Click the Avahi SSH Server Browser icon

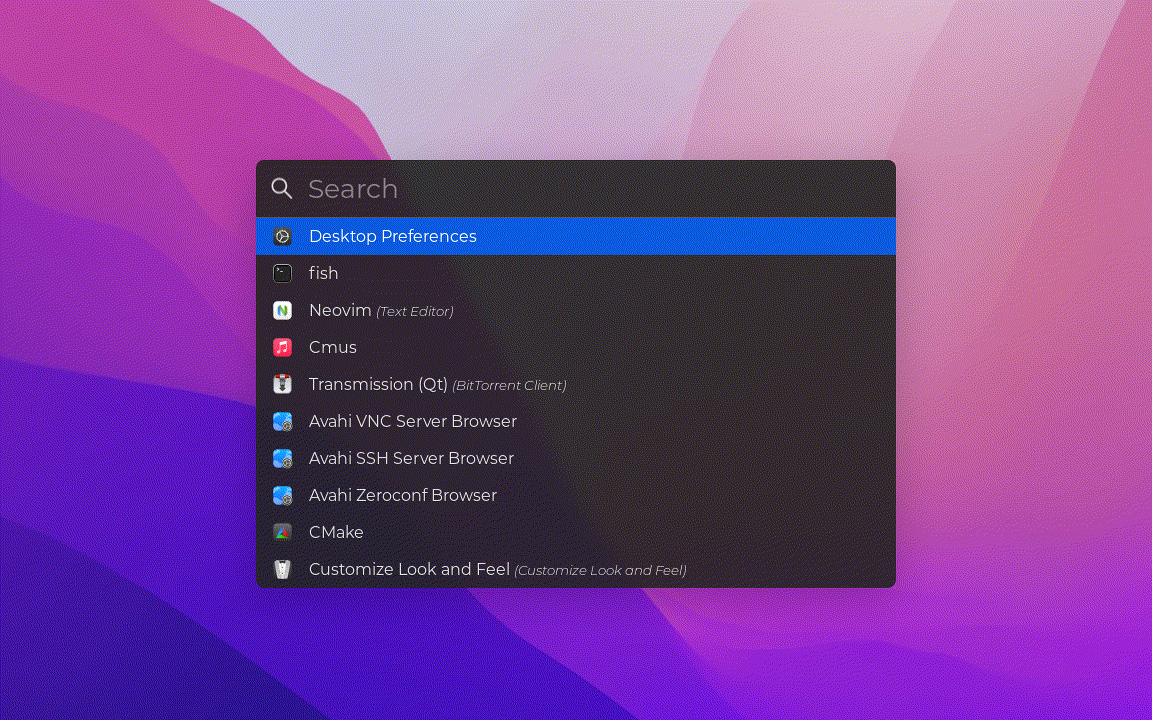pos(282,458)
